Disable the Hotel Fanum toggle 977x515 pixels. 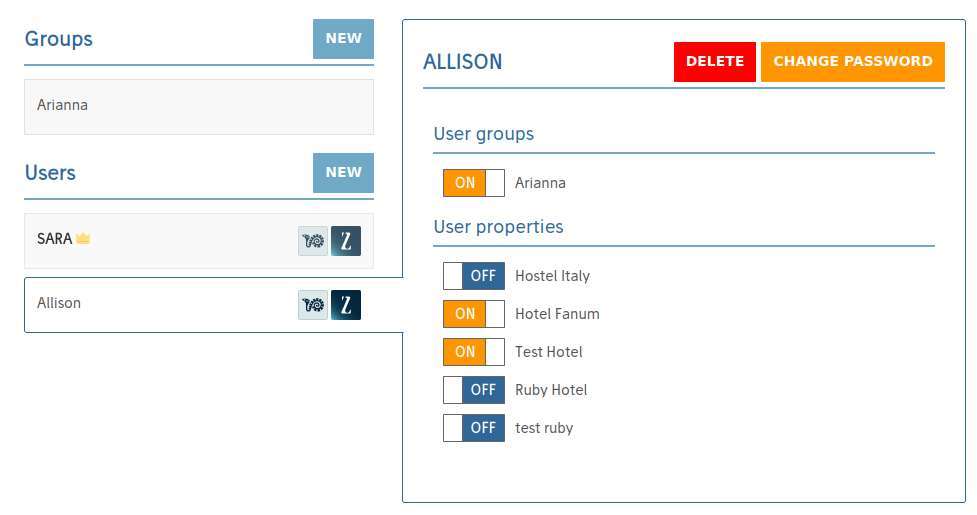click(x=474, y=314)
